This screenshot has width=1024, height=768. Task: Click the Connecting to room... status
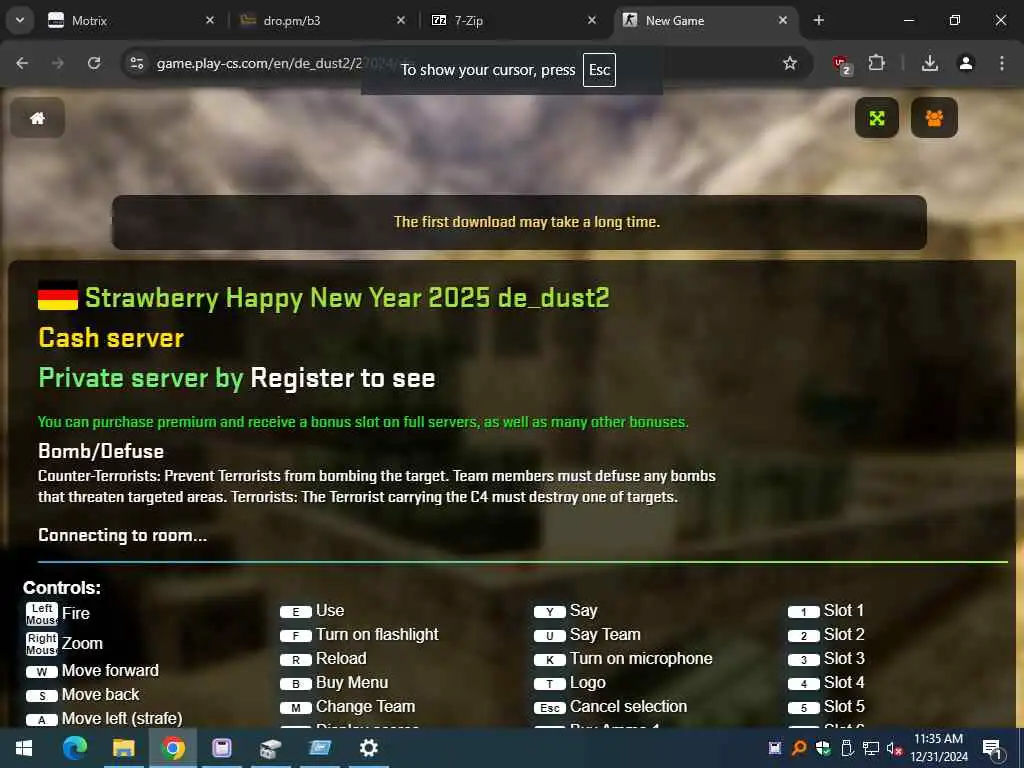click(123, 536)
